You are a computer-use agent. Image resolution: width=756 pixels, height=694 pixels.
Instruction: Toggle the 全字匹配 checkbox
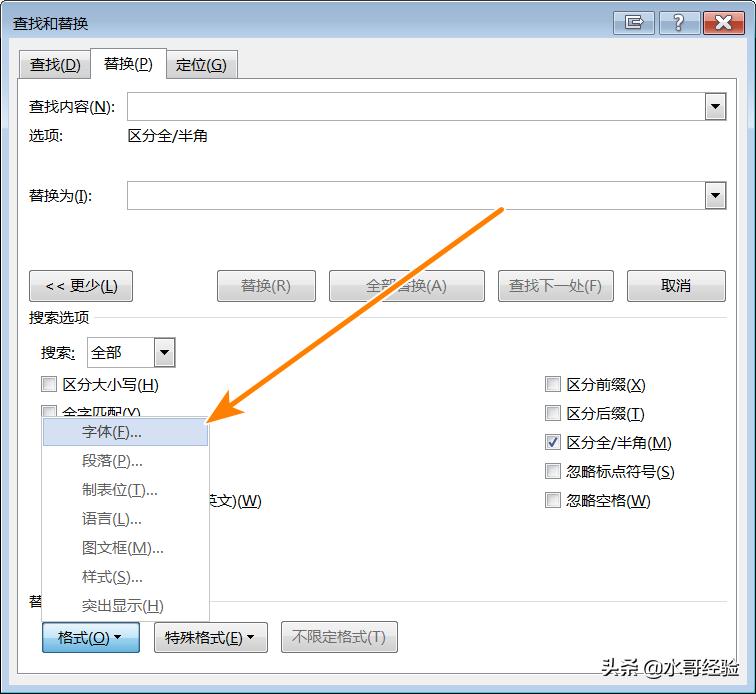point(49,411)
